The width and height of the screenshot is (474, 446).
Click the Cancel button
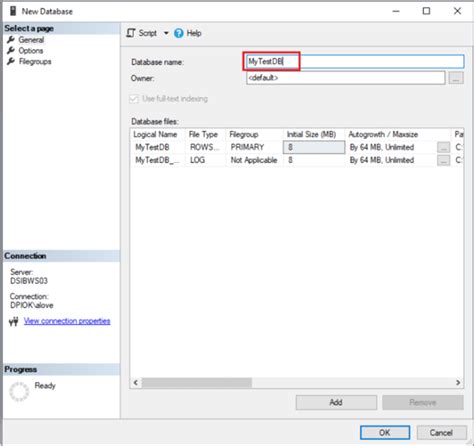441,433
